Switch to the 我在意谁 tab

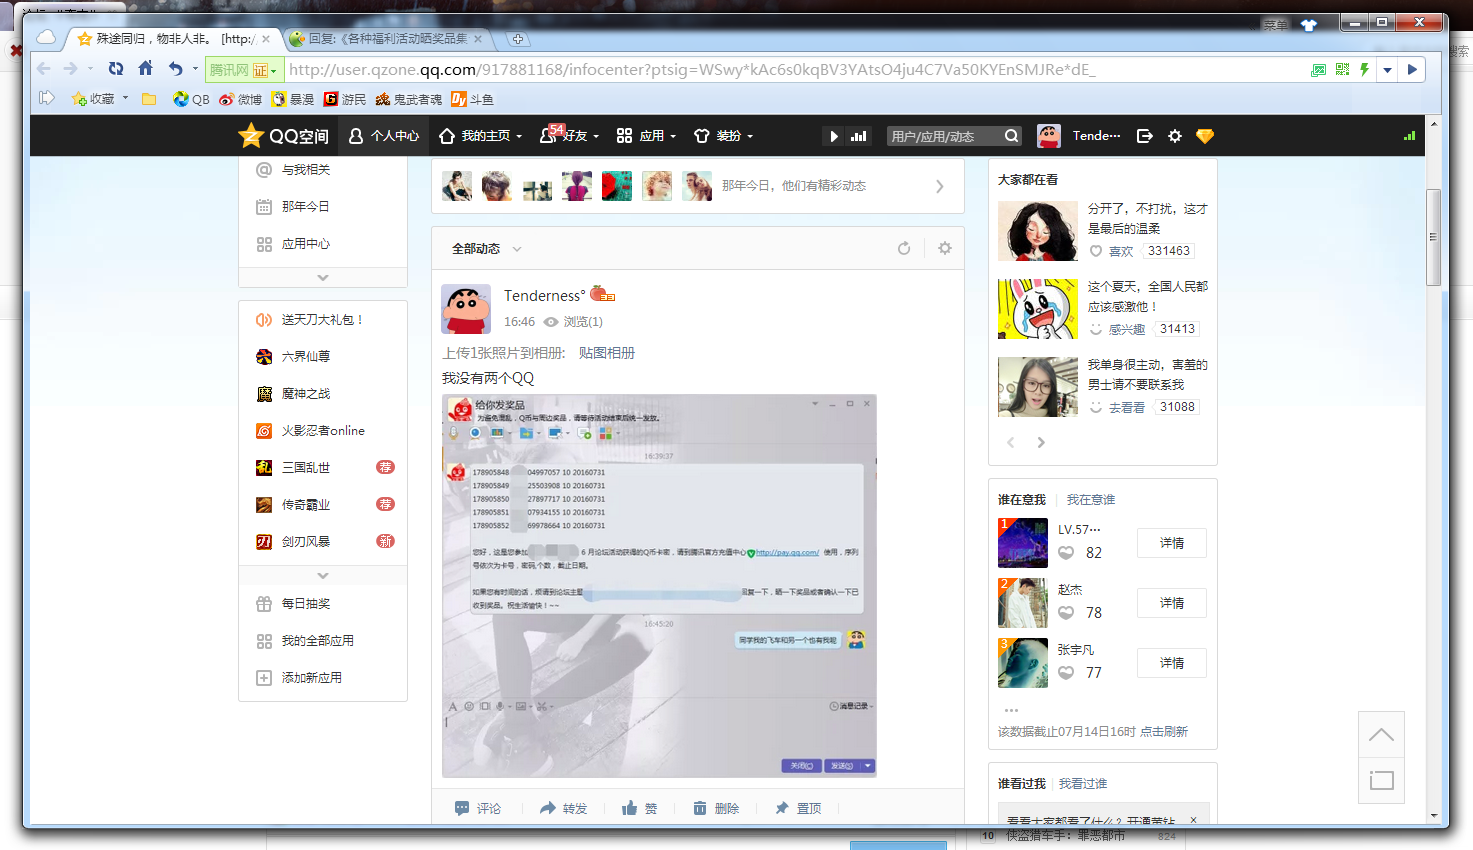pos(1091,499)
